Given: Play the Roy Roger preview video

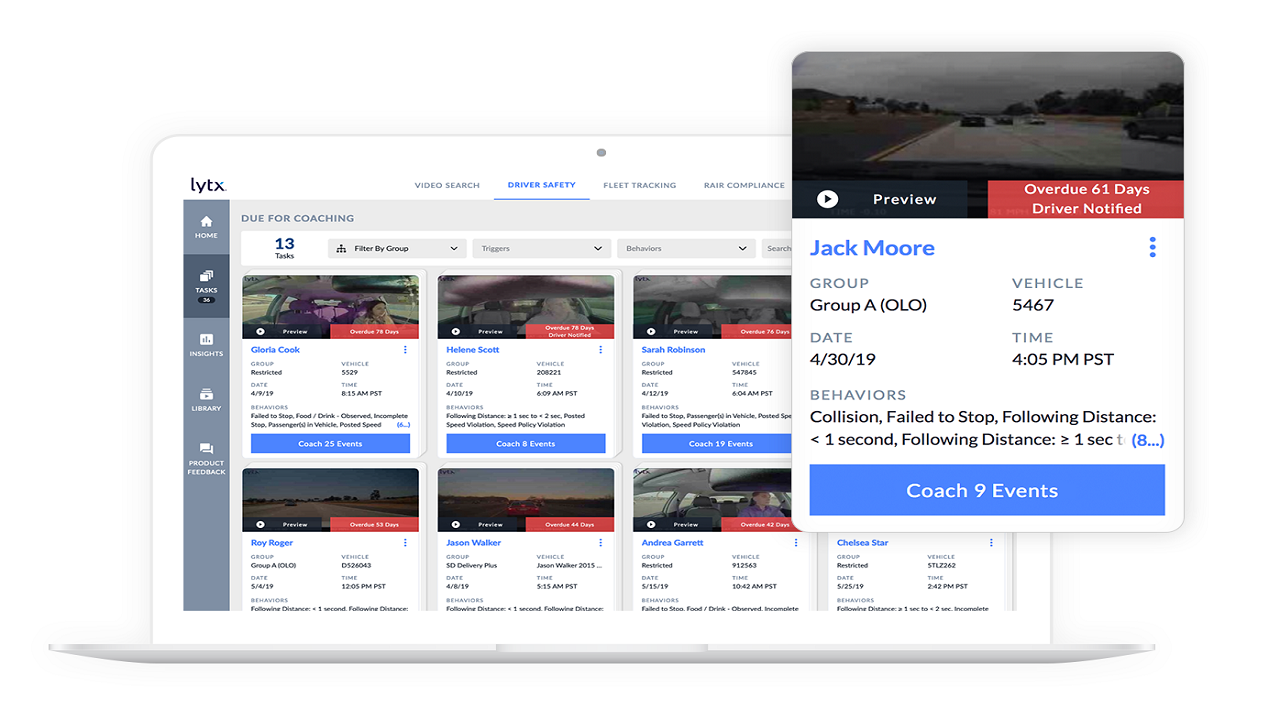Looking at the screenshot, I should click(261, 524).
